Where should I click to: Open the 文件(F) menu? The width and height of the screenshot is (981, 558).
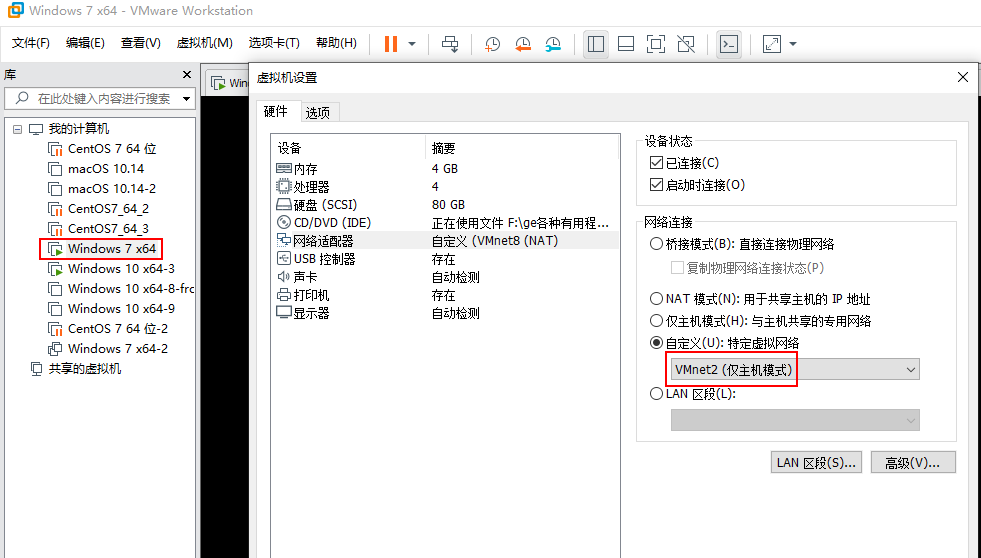point(31,43)
